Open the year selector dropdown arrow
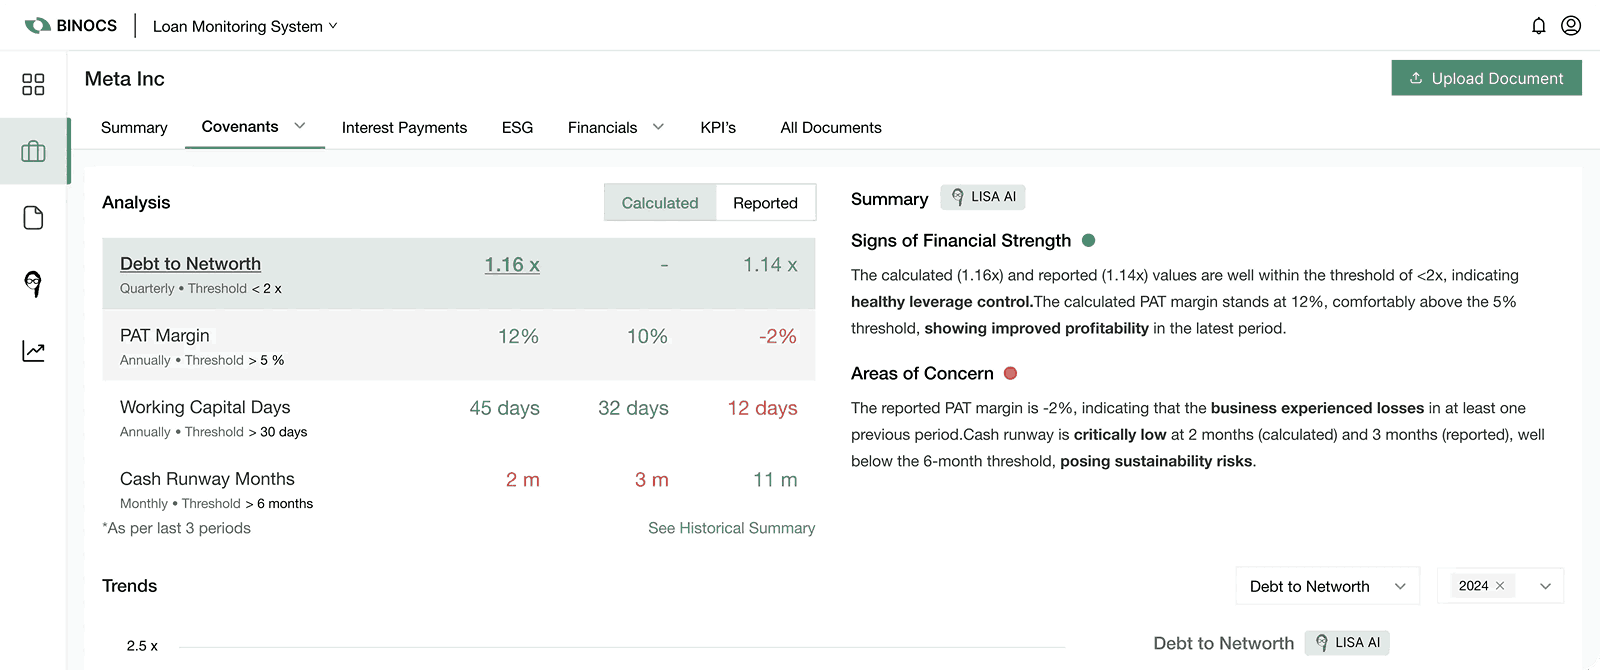The height and width of the screenshot is (670, 1600). pos(1545,586)
